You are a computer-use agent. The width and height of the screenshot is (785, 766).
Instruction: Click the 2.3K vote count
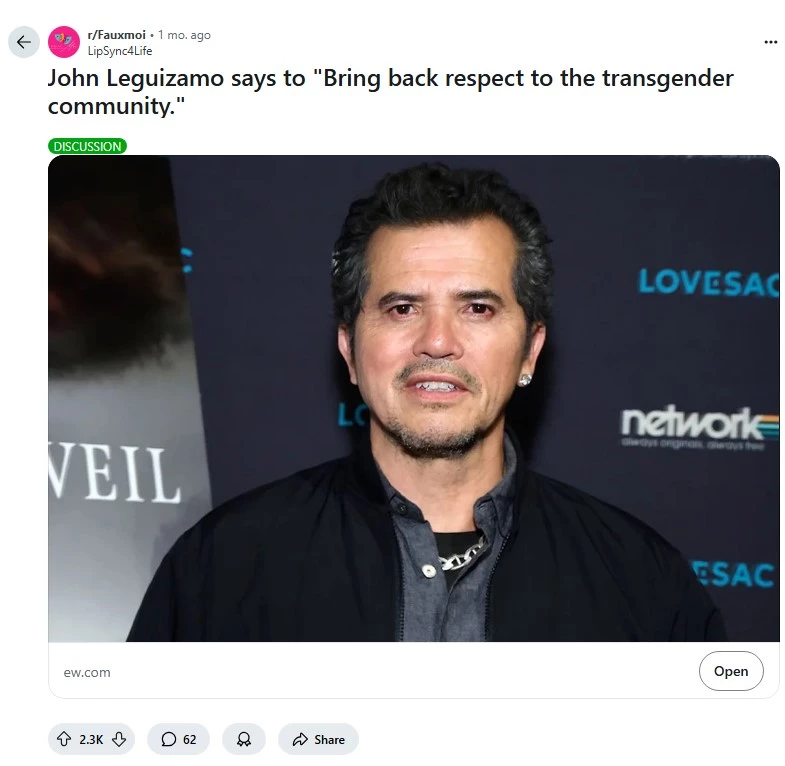click(x=91, y=739)
